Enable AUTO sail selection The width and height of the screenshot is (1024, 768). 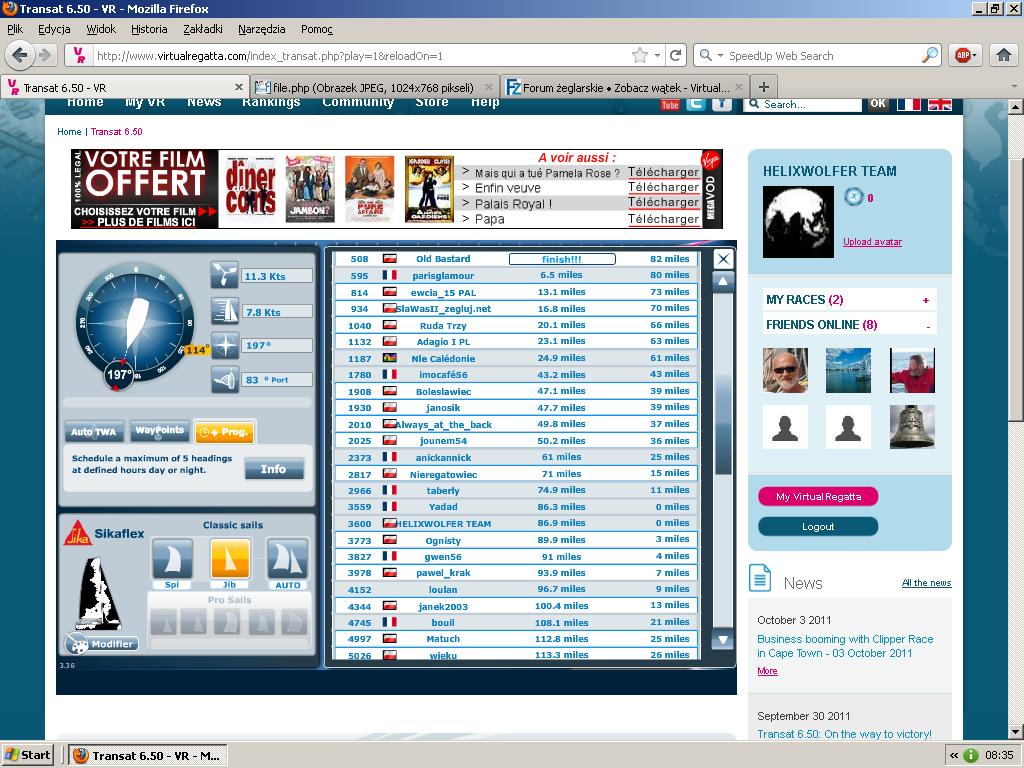tap(287, 560)
